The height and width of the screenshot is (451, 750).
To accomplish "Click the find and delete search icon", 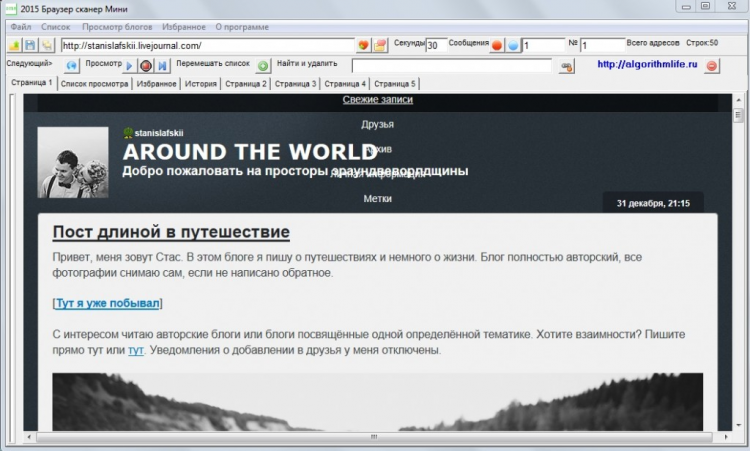I will 567,66.
